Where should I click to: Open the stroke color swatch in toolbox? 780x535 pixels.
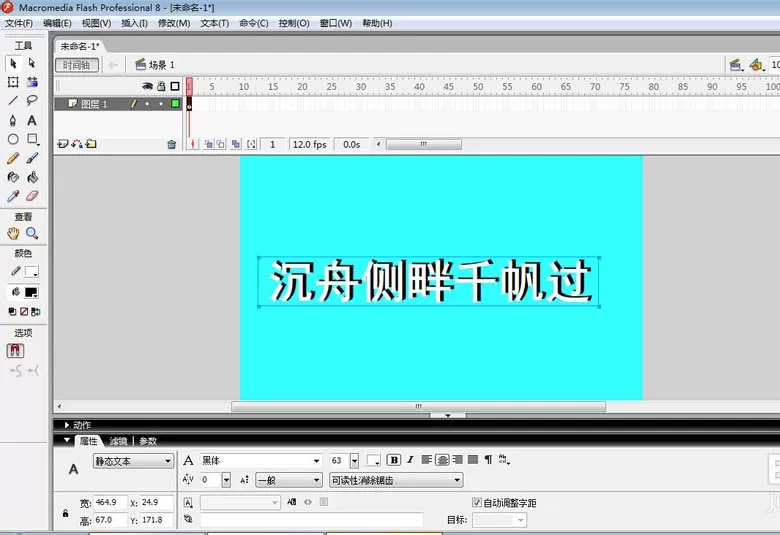(x=32, y=272)
